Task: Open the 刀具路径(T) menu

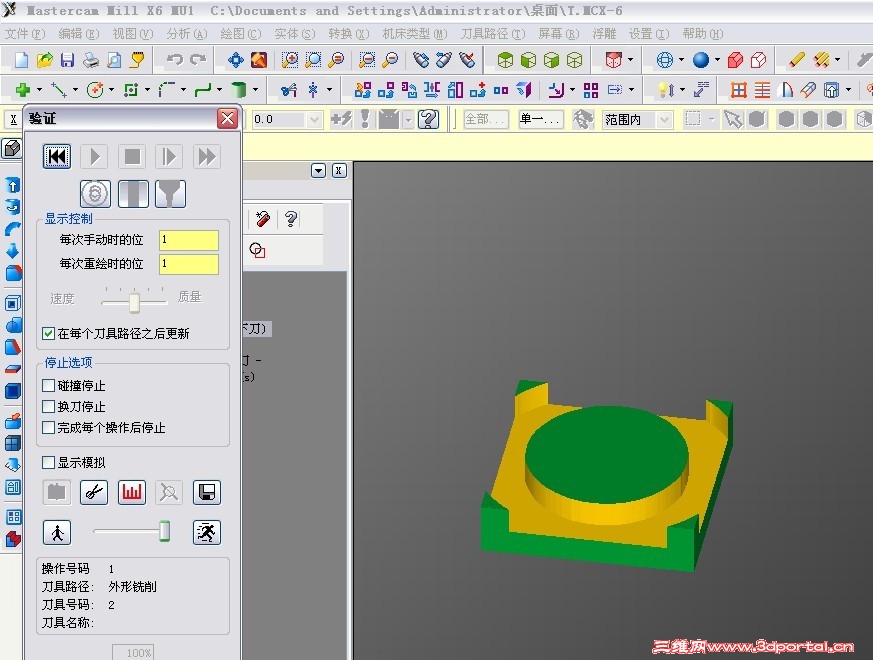Action: coord(493,34)
